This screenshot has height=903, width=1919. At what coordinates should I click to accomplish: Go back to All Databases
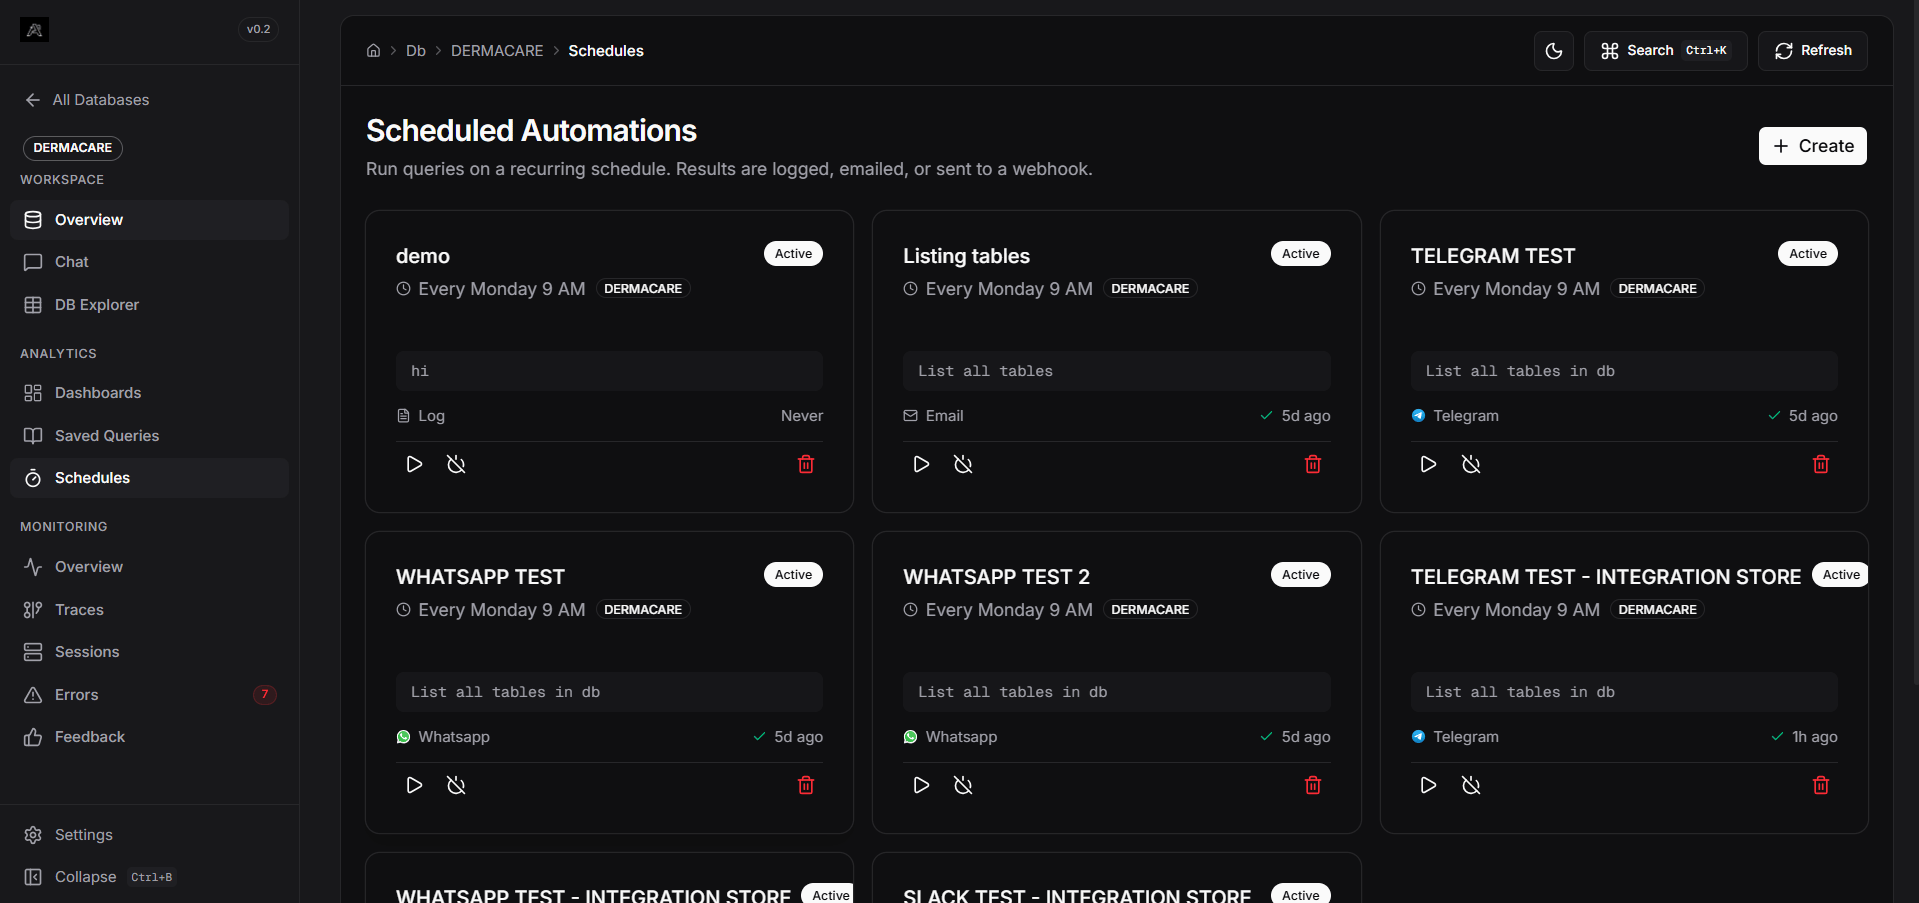pyautogui.click(x=87, y=100)
